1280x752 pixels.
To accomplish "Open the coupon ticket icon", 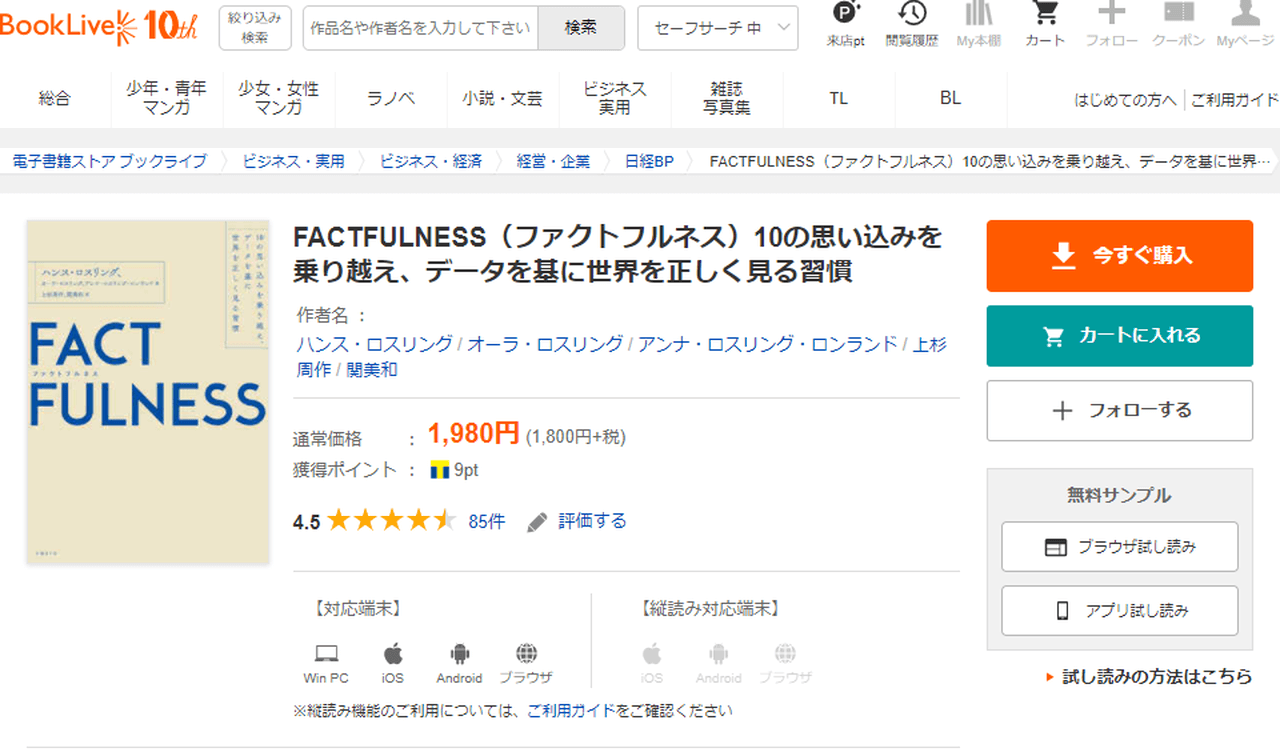I will [1178, 15].
